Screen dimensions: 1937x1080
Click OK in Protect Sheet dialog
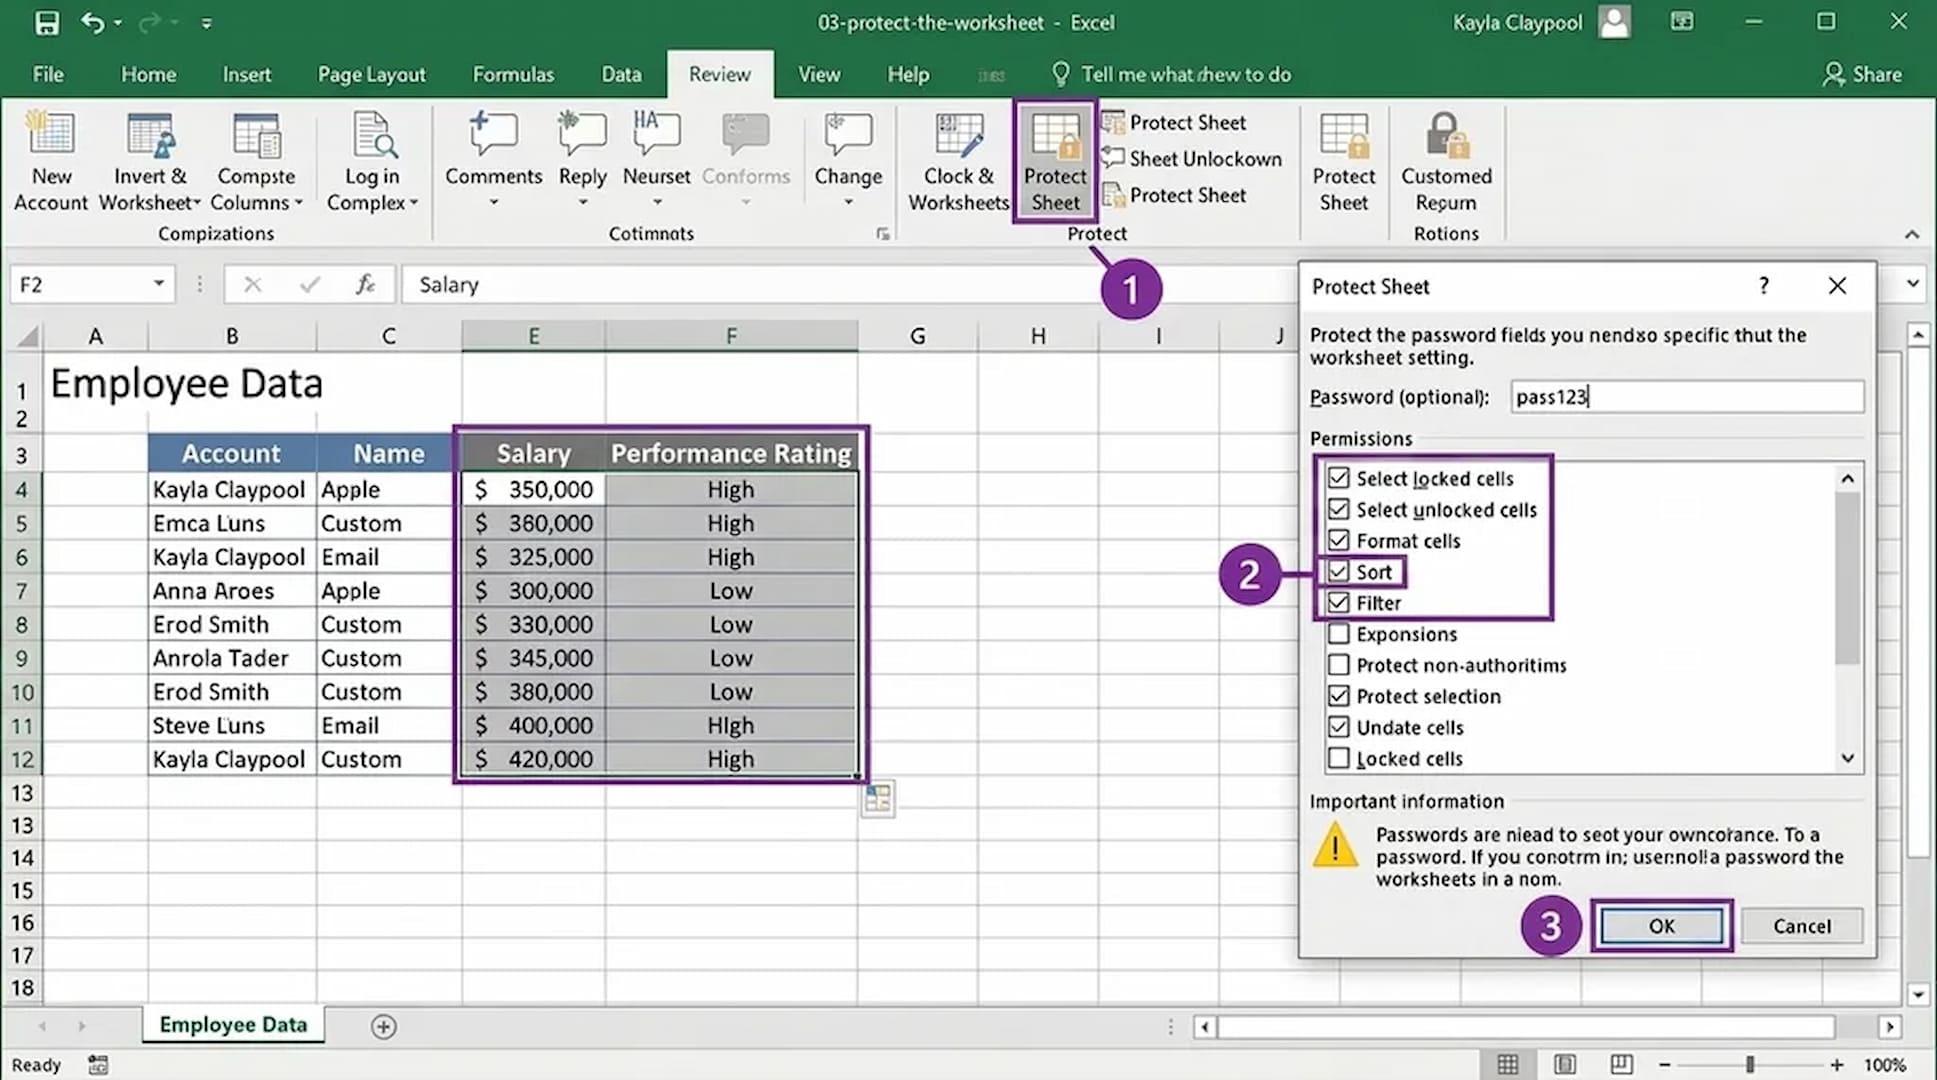click(1661, 926)
